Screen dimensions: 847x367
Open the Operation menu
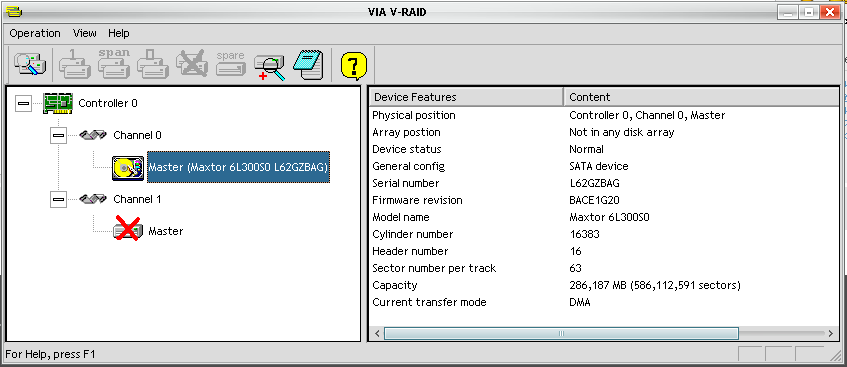coord(35,34)
